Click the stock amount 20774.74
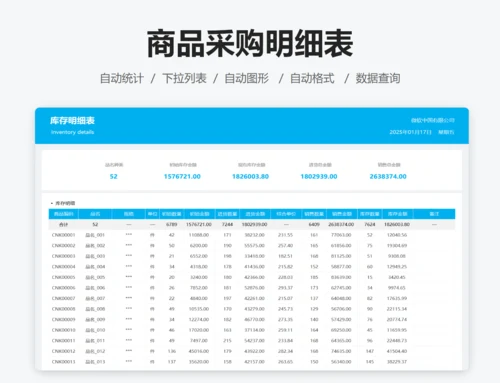The height and width of the screenshot is (383, 500). click(397, 319)
